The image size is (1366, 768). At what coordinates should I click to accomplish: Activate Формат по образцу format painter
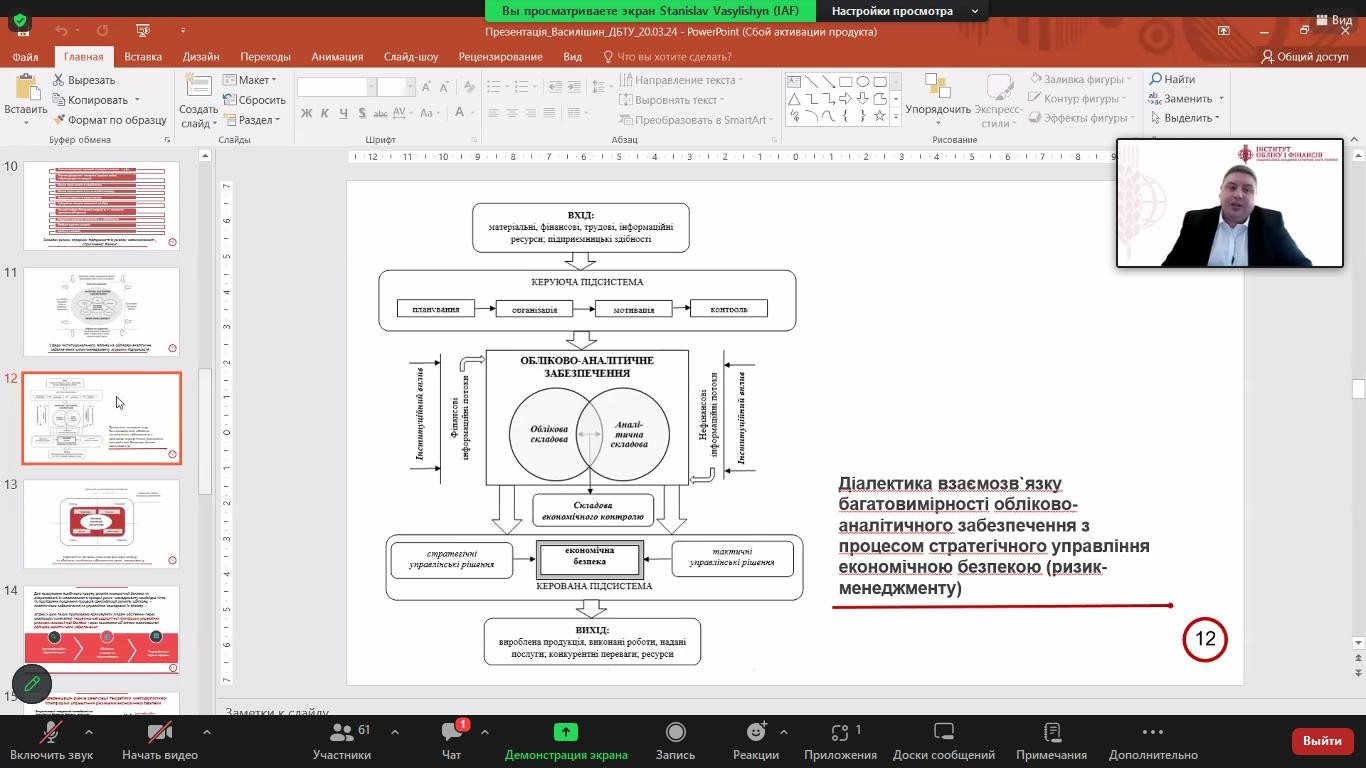pos(109,120)
